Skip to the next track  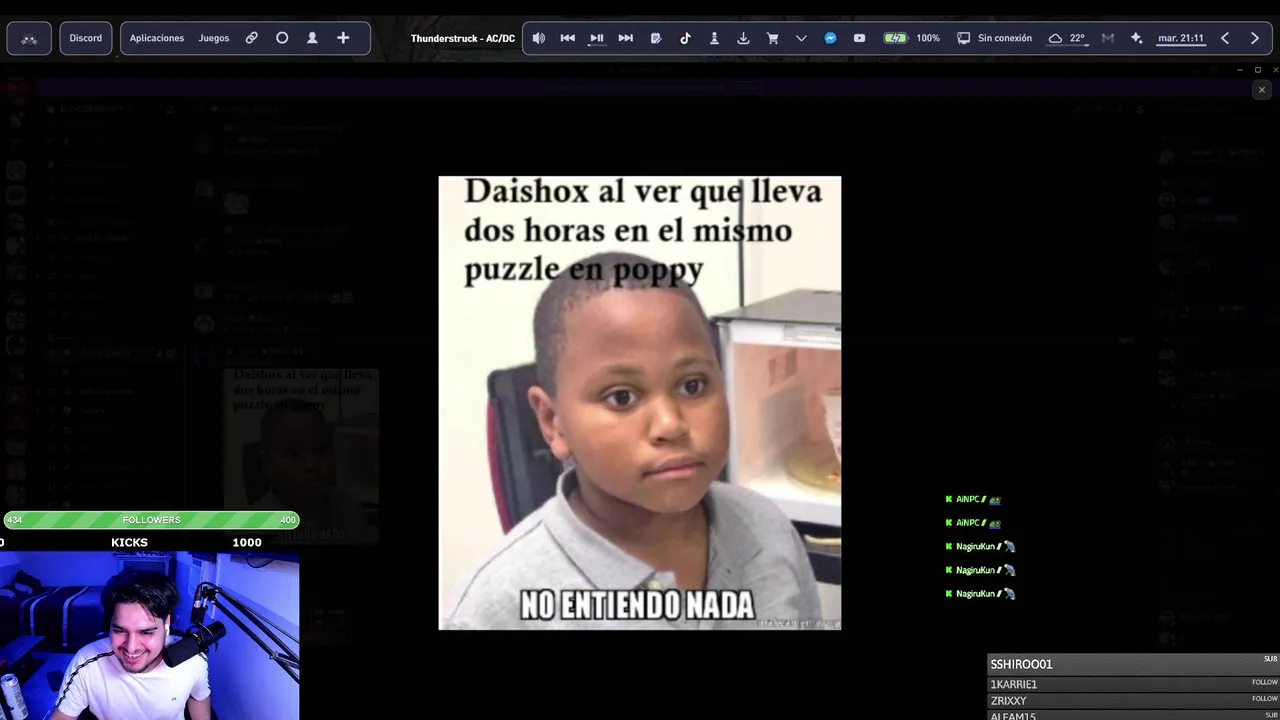click(x=625, y=38)
